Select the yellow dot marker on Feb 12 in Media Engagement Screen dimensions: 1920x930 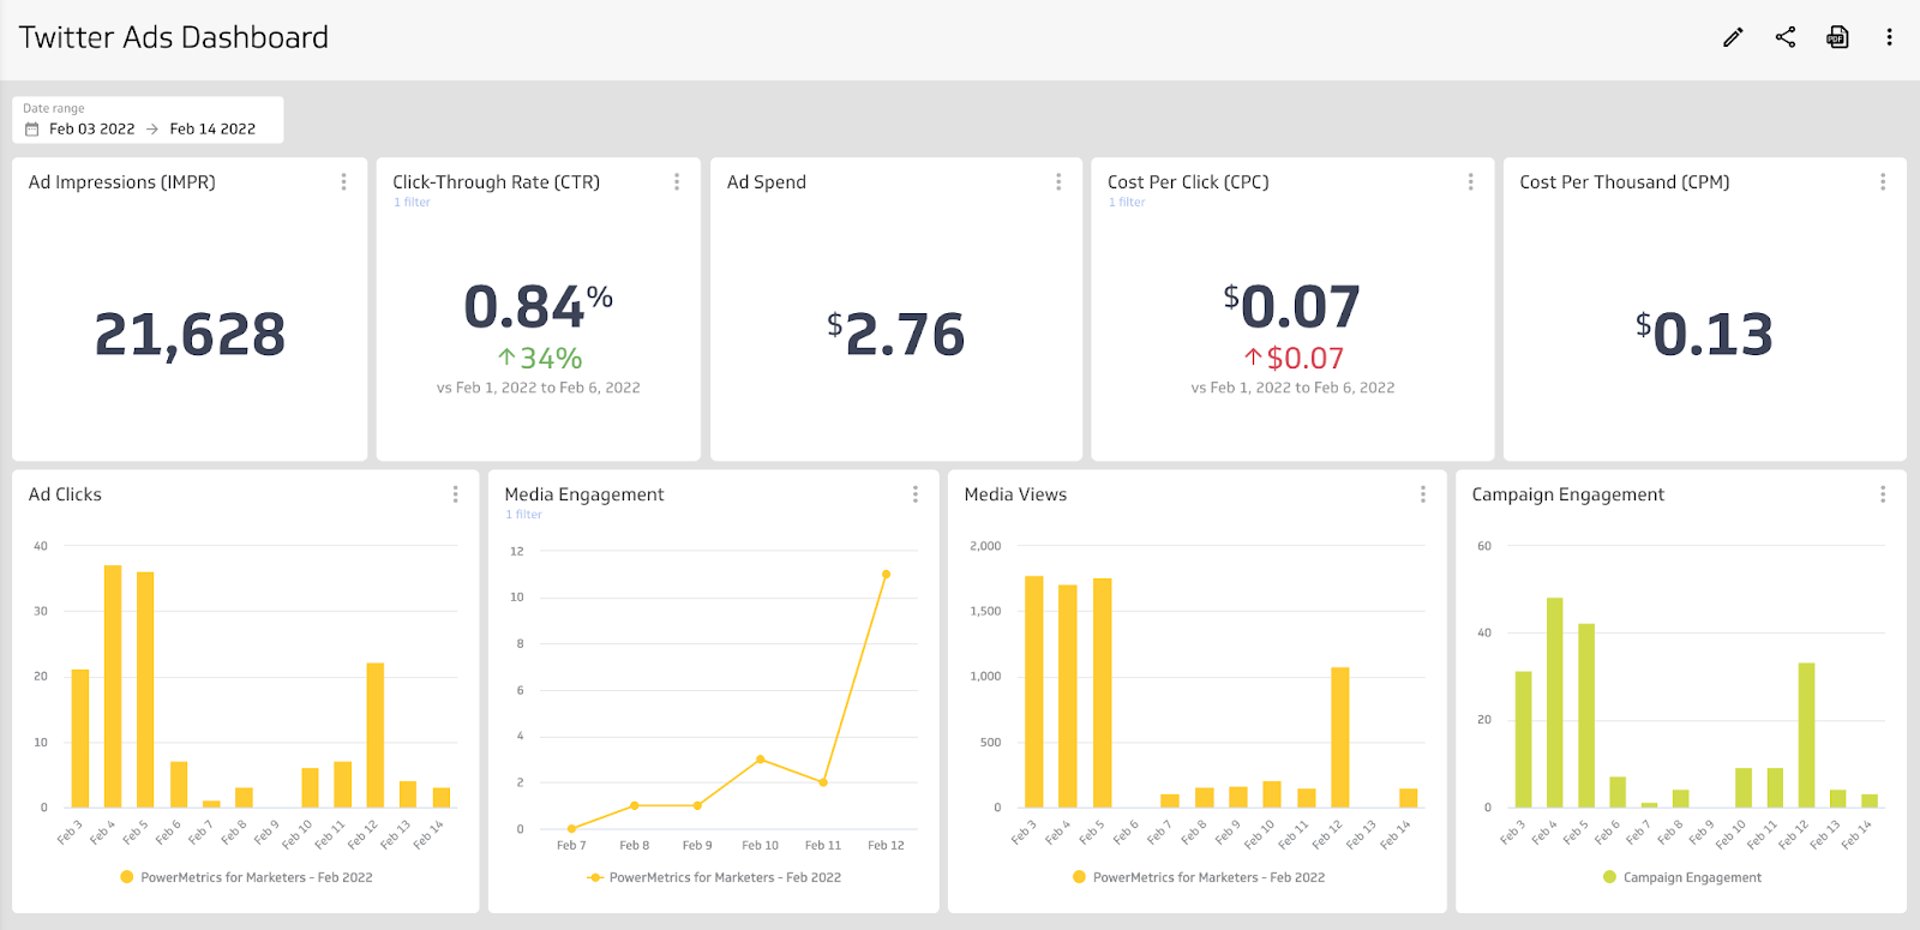[886, 574]
